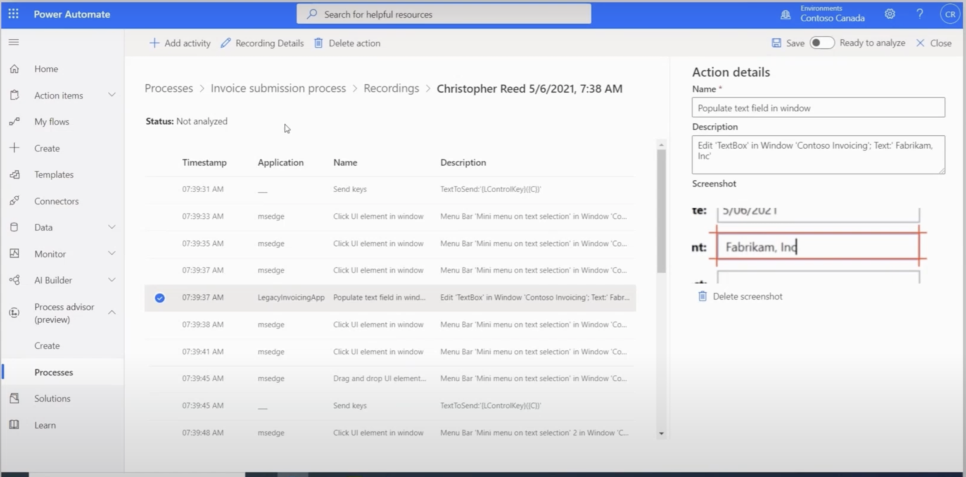This screenshot has width=966, height=477.
Task: Click the Save button label
Action: click(x=795, y=43)
